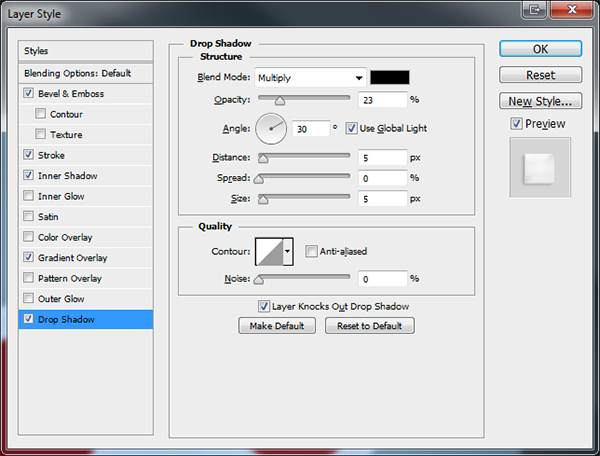The image size is (600, 456).
Task: Select the Satin settings label
Action: pos(48,217)
